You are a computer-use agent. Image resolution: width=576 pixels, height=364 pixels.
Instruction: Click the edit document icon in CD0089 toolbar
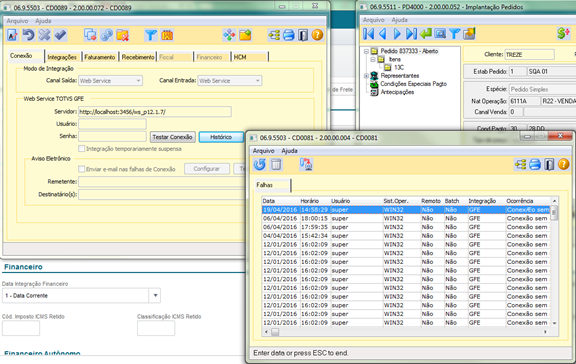pyautogui.click(x=13, y=35)
